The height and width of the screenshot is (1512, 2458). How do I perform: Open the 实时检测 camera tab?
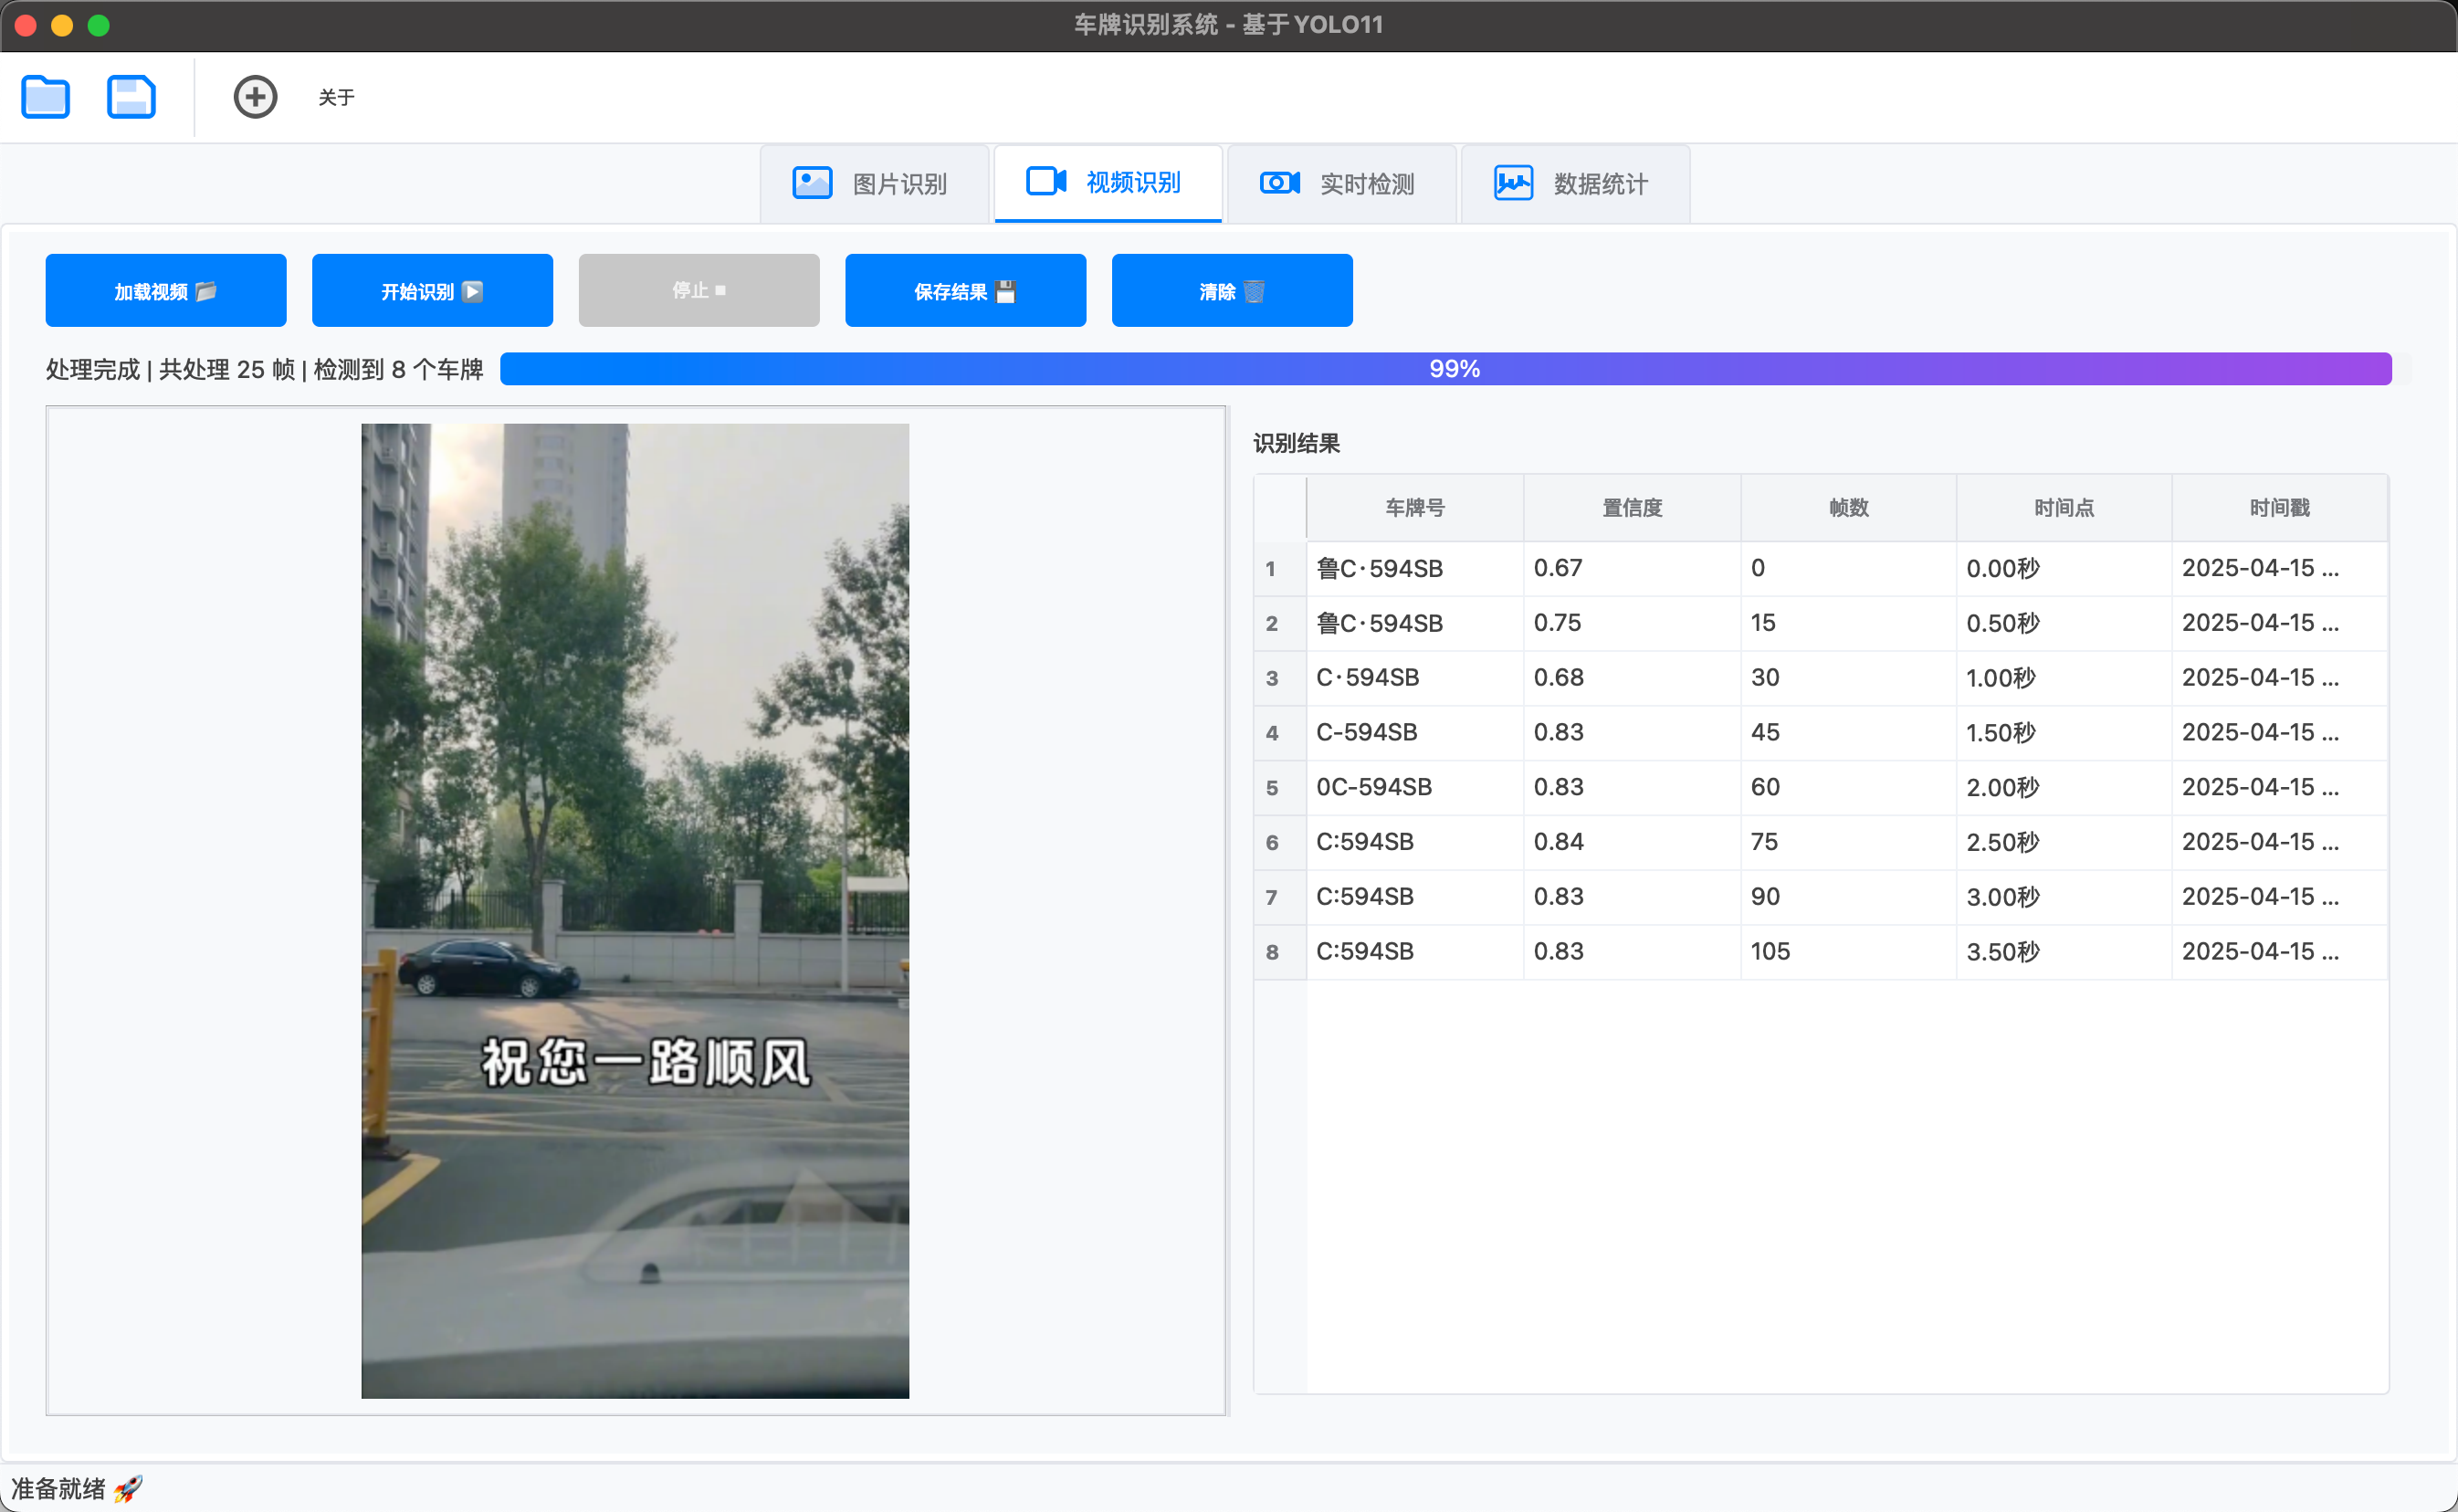pos(1341,184)
